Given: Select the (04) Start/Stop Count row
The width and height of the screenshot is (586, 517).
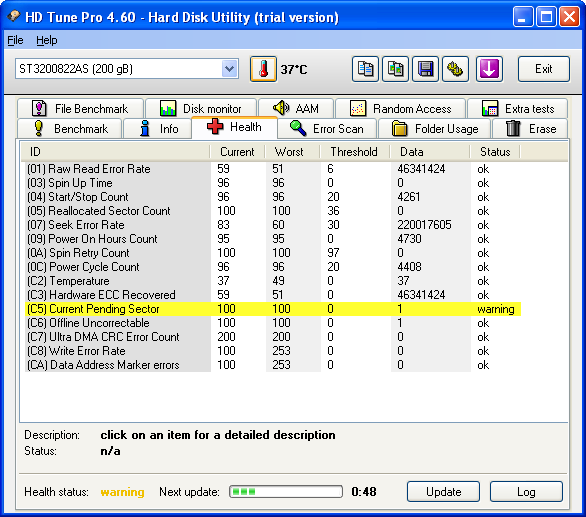Looking at the screenshot, I should (273, 197).
